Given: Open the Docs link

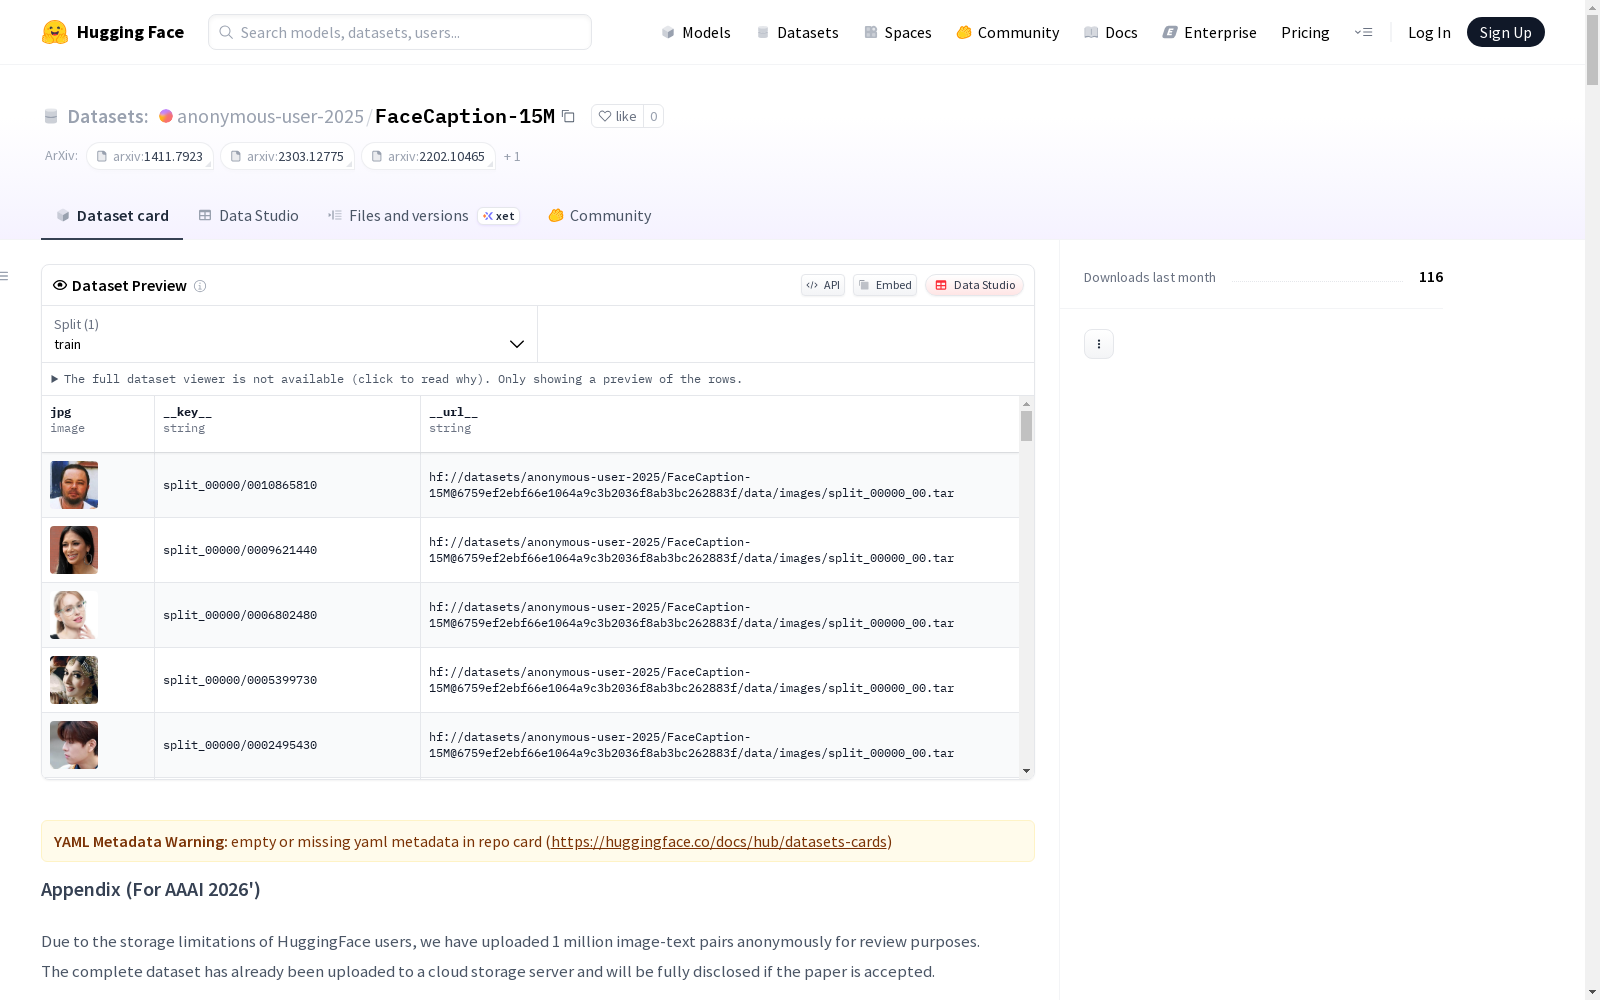Looking at the screenshot, I should coord(1111,32).
